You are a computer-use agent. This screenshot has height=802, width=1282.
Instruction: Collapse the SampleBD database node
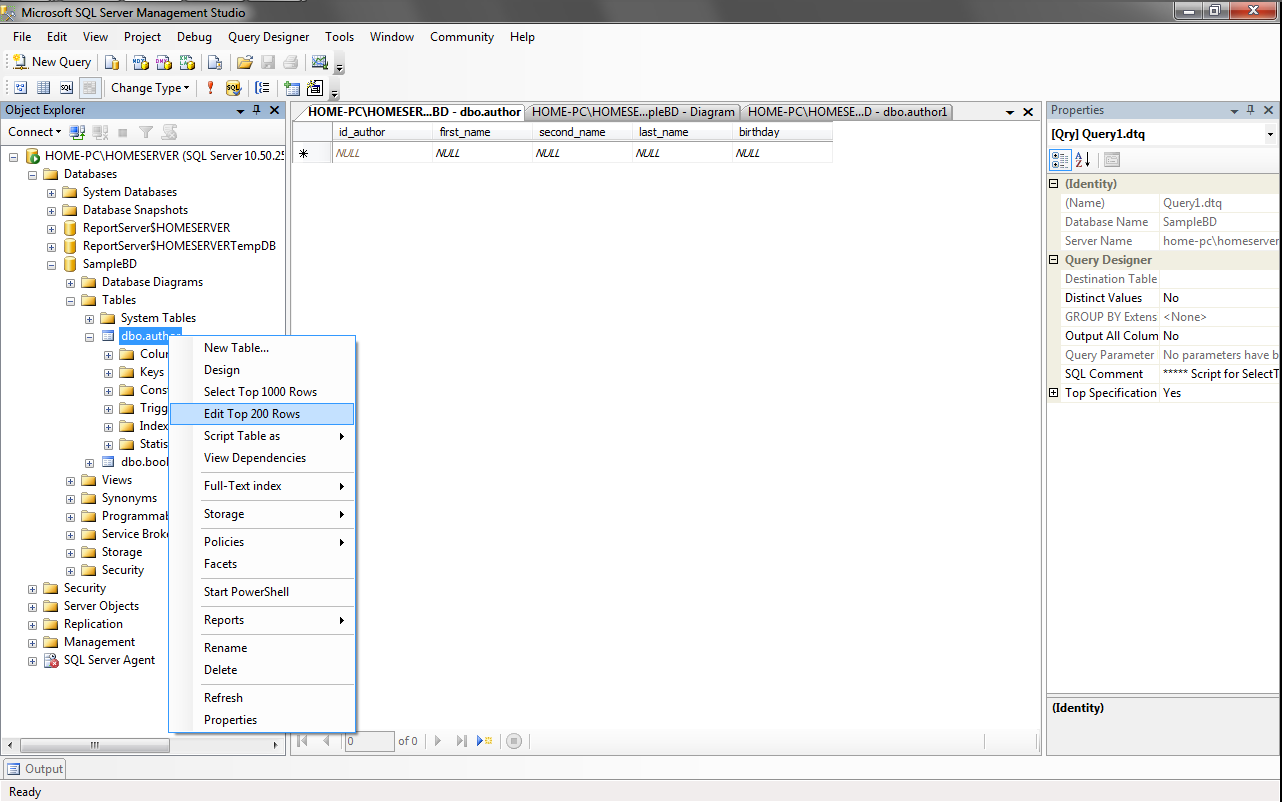point(52,264)
